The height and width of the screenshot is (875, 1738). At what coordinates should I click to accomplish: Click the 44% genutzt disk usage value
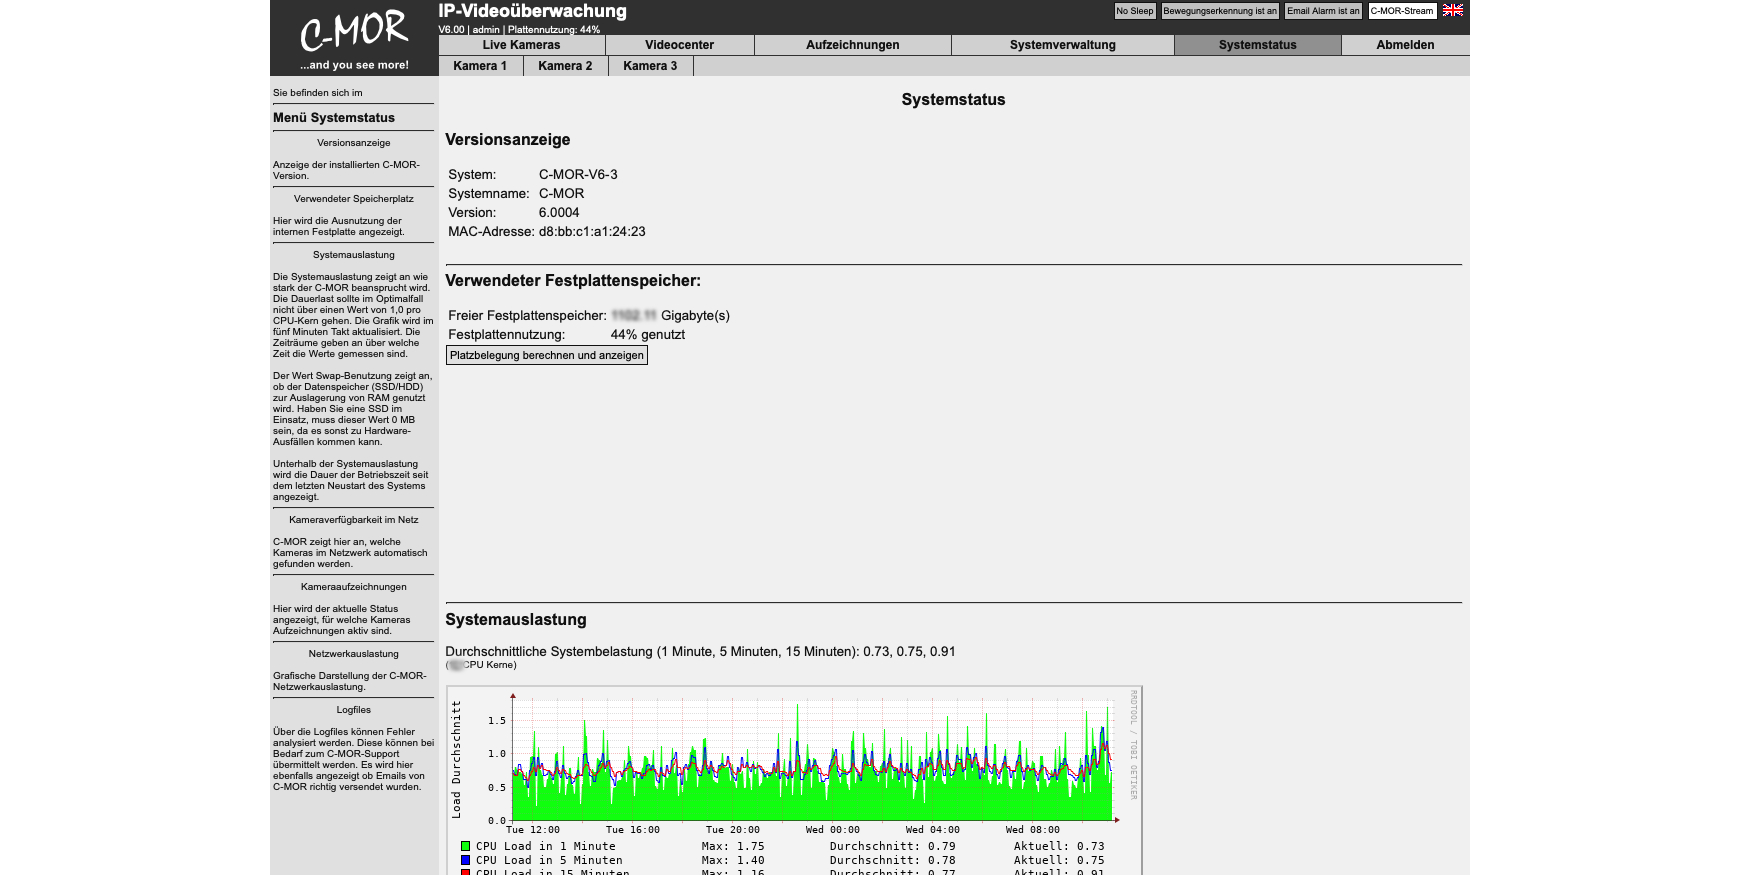(648, 335)
